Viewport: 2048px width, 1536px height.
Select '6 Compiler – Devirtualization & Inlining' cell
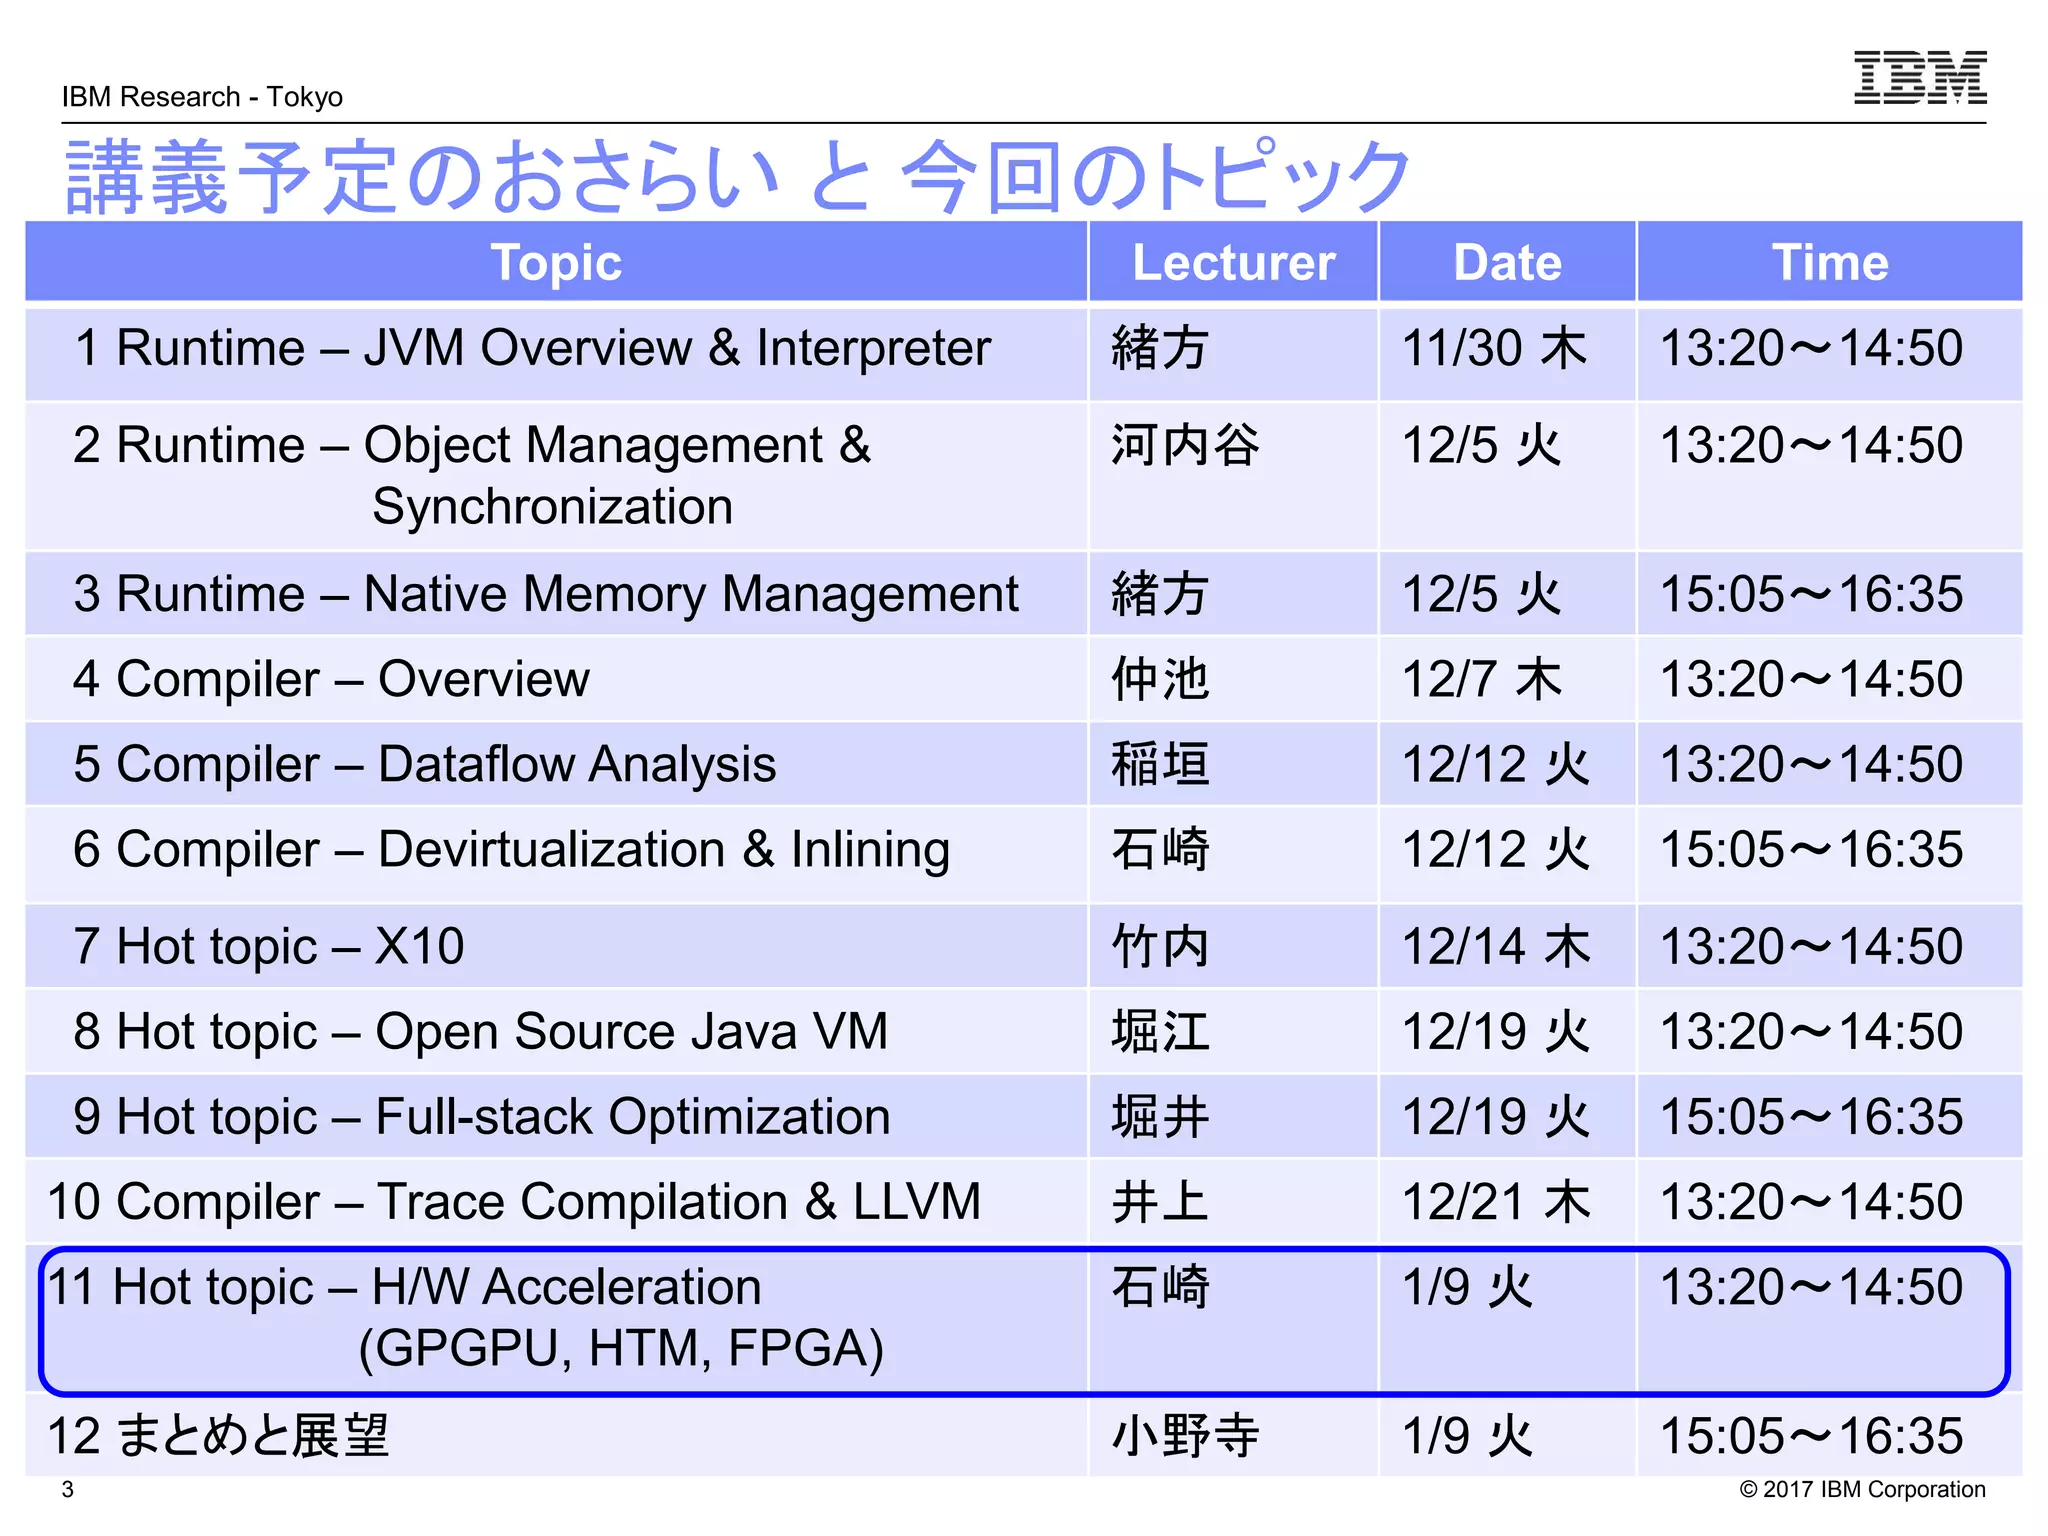pos(556,855)
